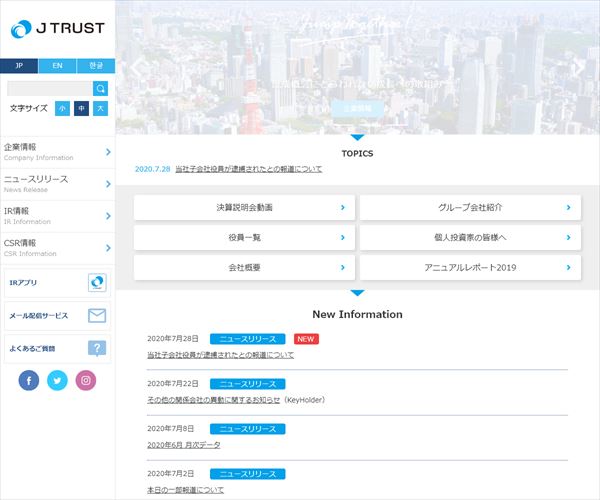600x500 pixels.
Task: Open 本日の一部報道について link
Action: [185, 490]
